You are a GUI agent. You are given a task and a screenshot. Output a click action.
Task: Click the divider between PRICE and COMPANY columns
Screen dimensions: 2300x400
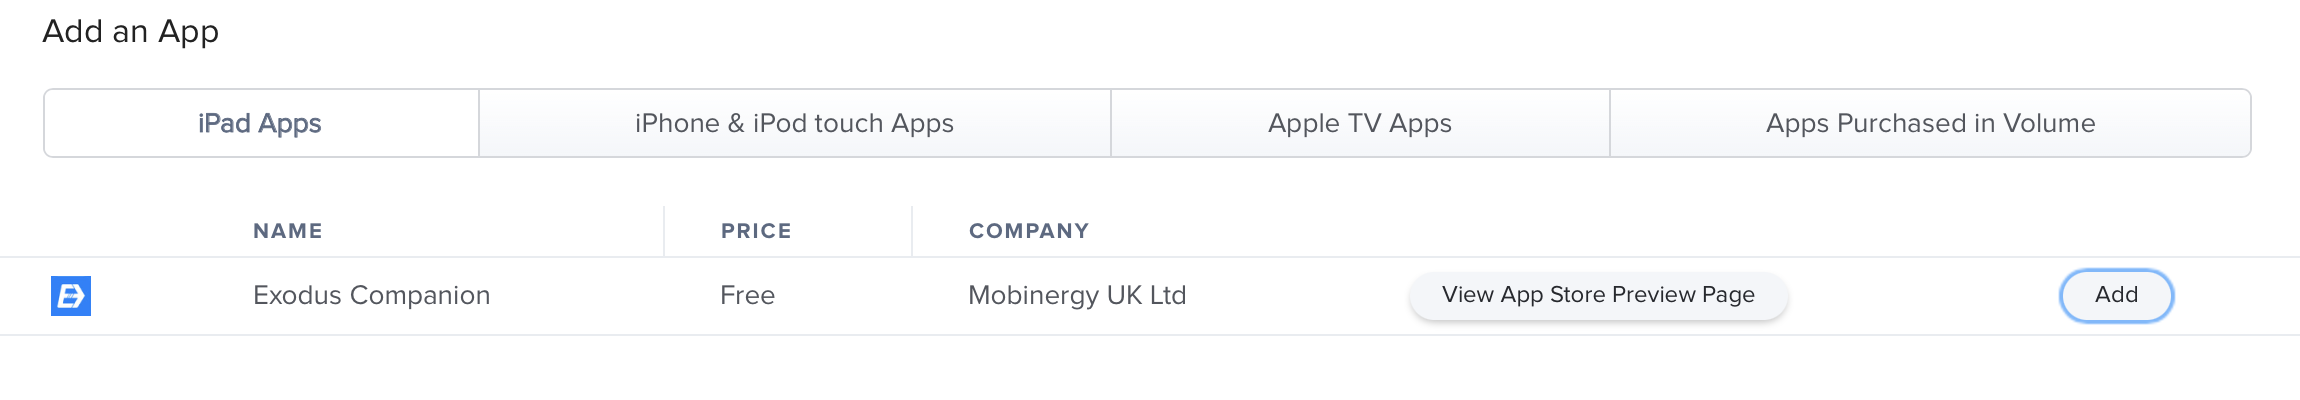[912, 231]
